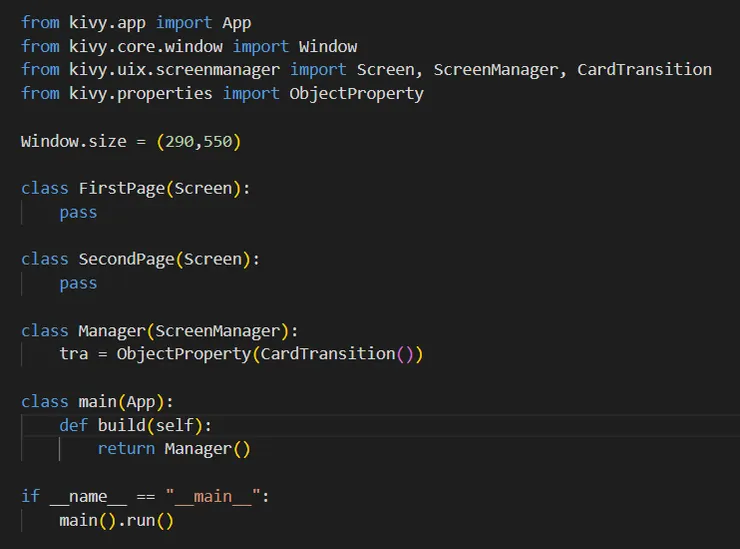
Task: Click 'kivy.core.window' in the second line
Action: [x=146, y=46]
